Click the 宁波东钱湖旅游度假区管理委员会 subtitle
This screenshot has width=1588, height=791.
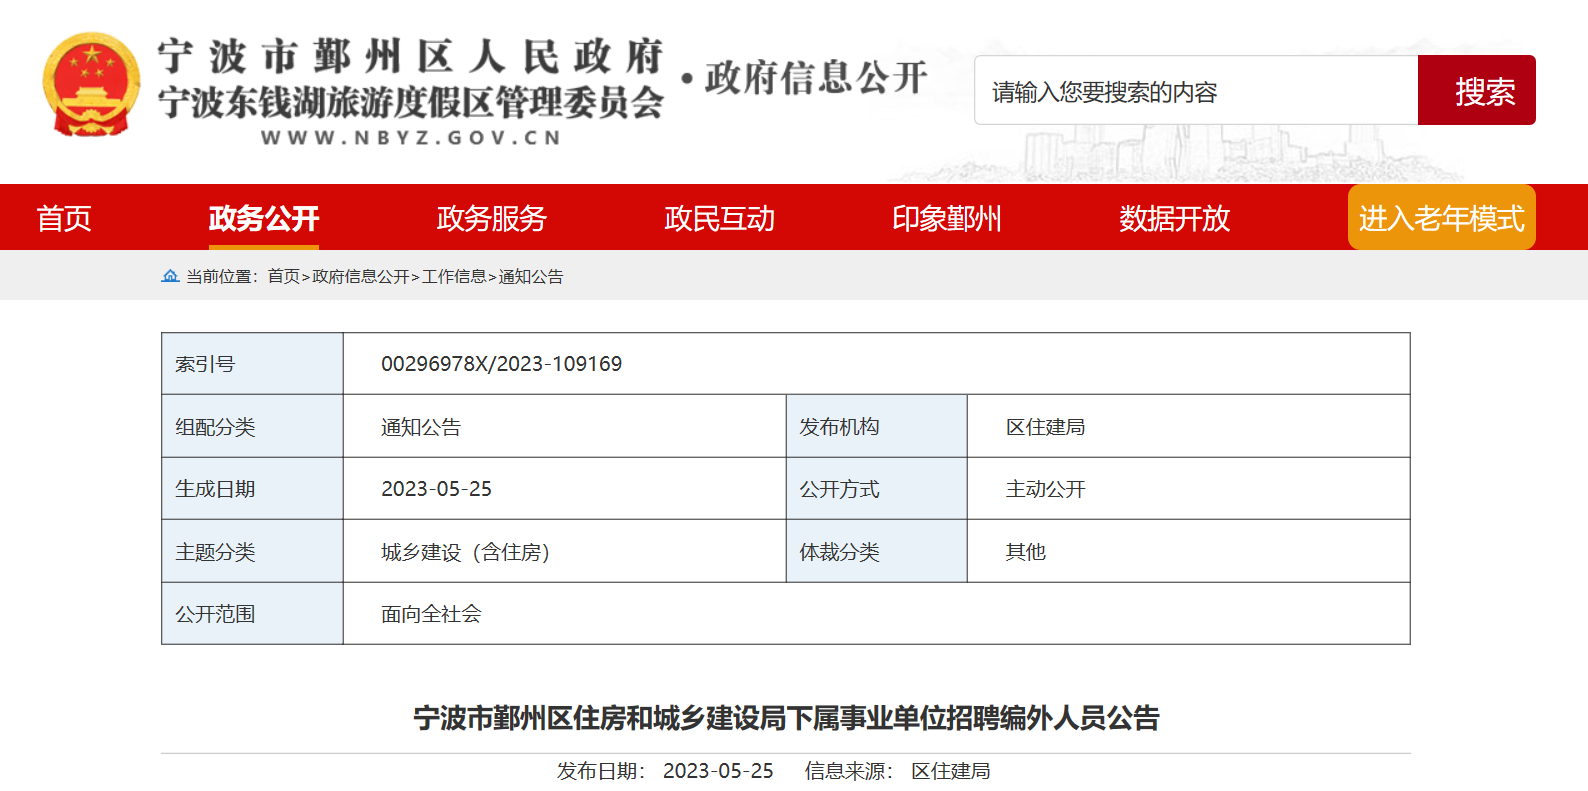click(410, 102)
